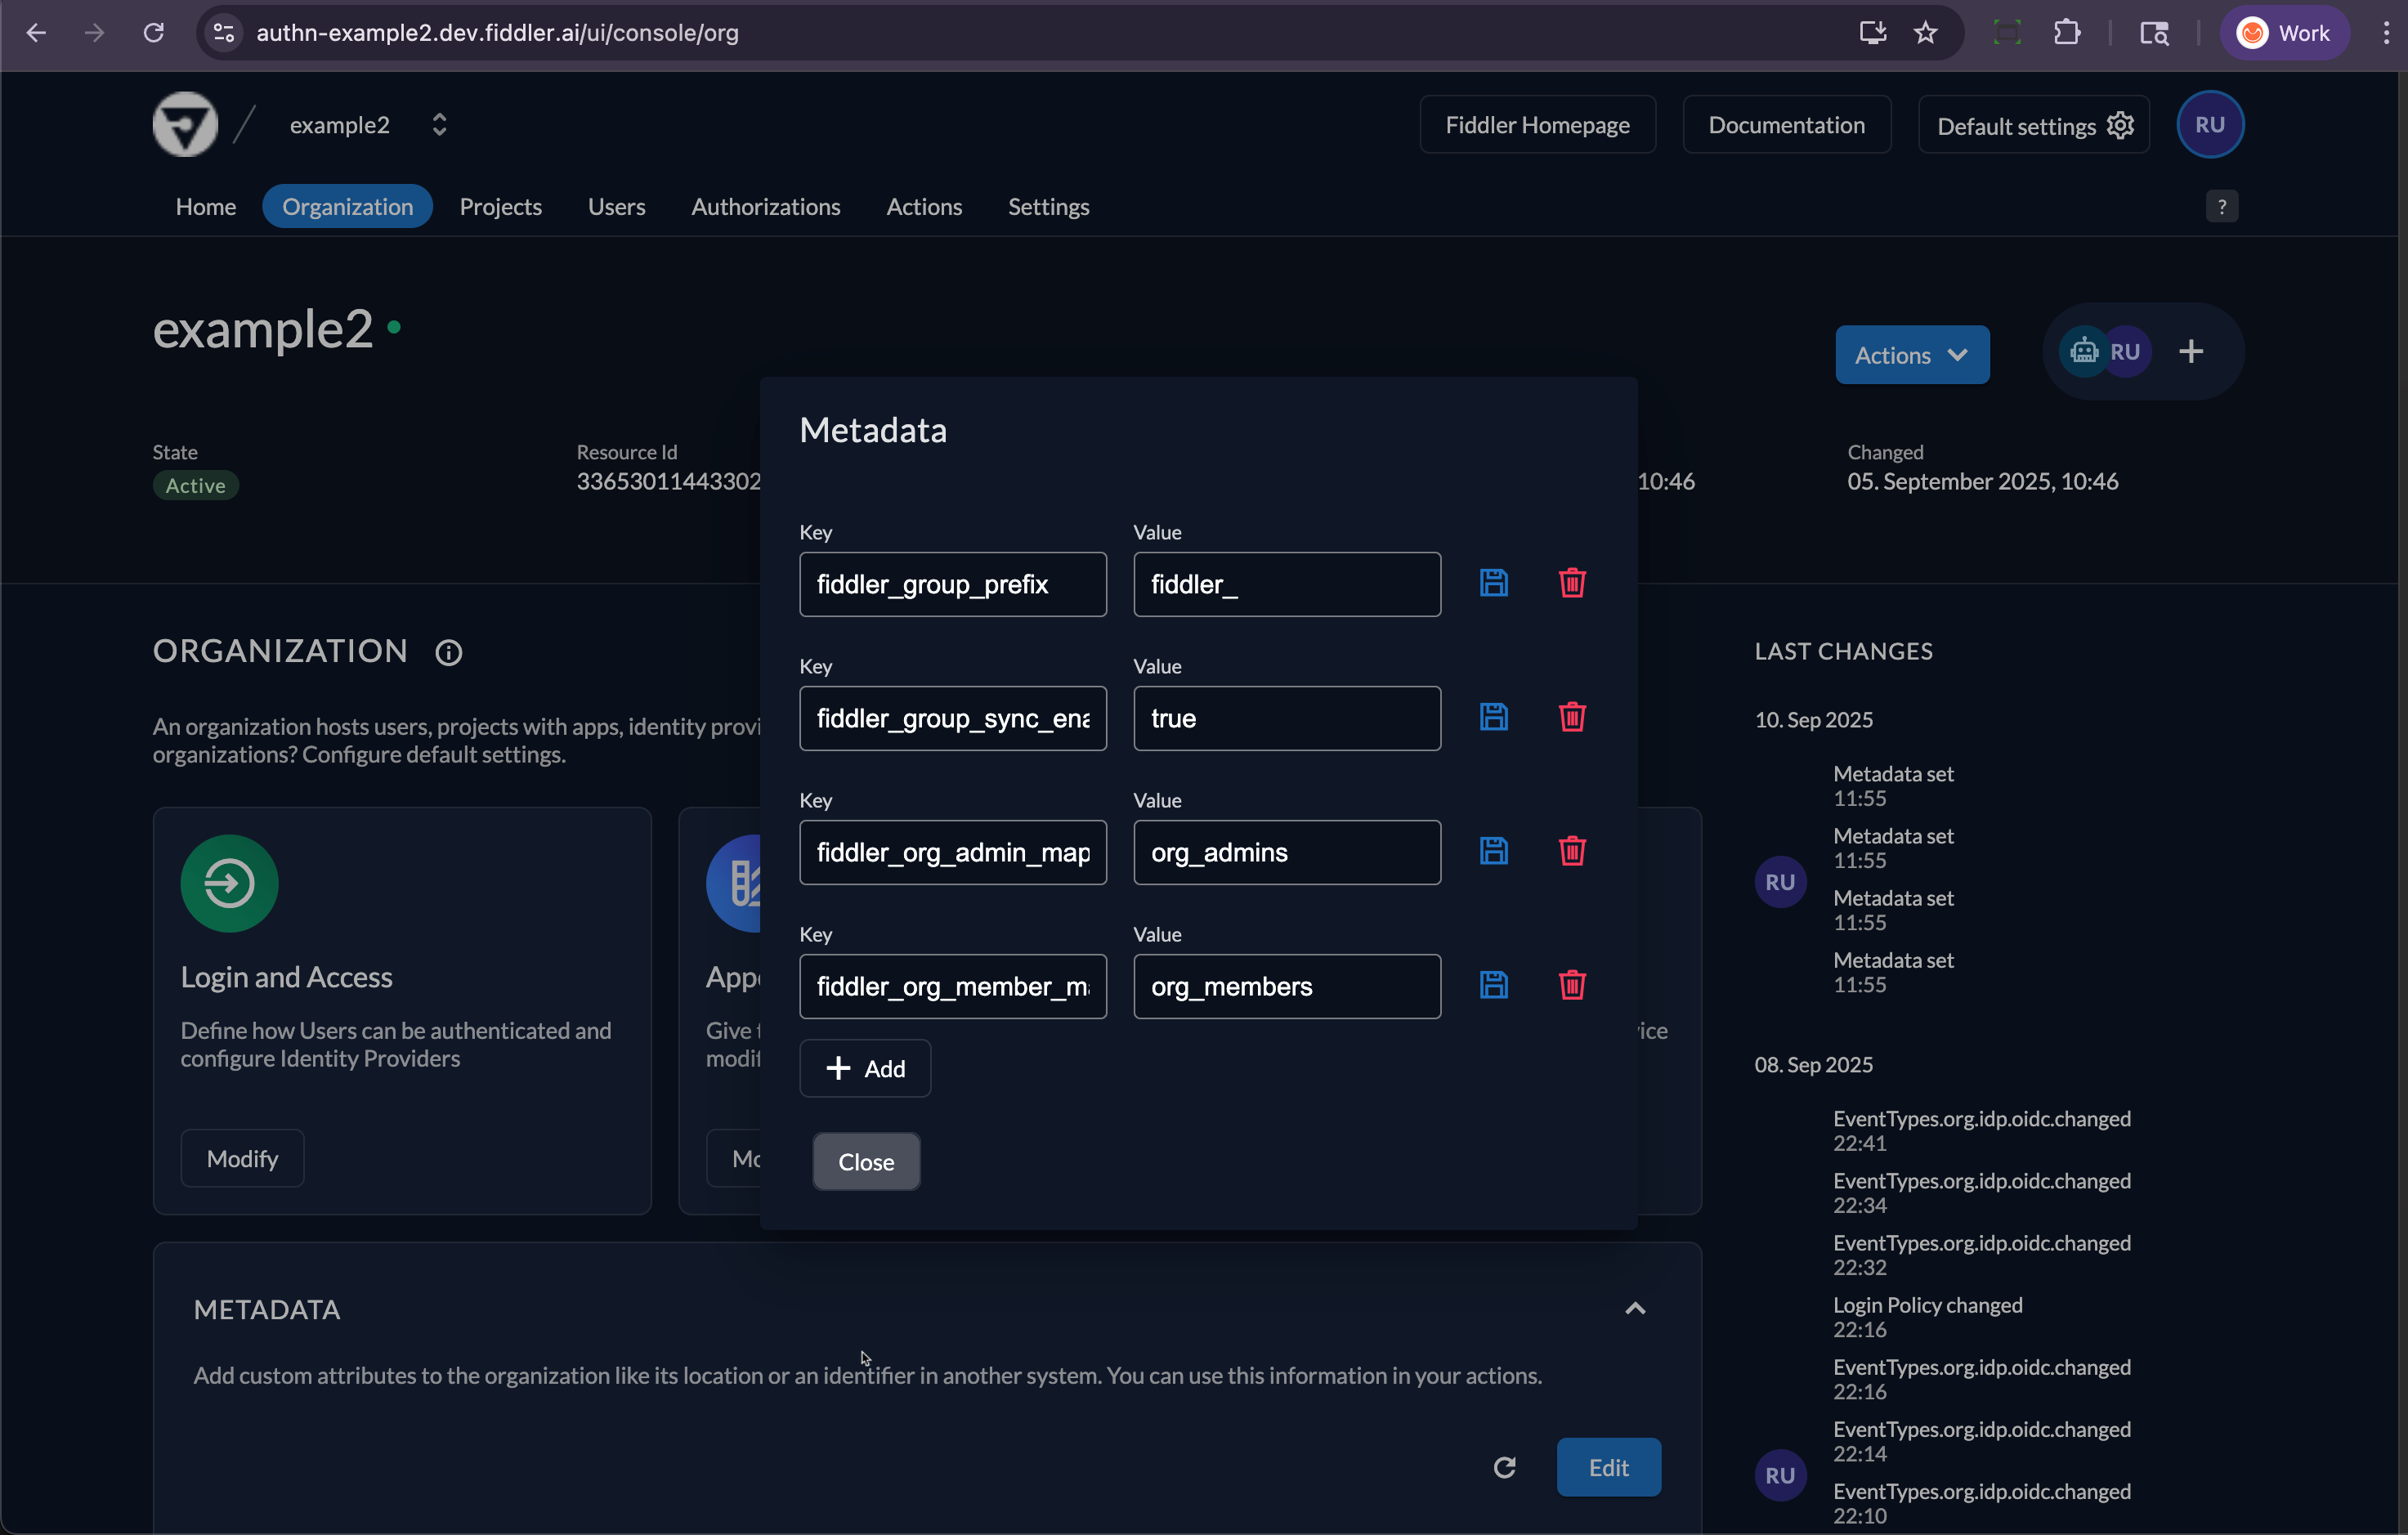Click the Fiddler logo
The image size is (2408, 1535).
(x=184, y=124)
